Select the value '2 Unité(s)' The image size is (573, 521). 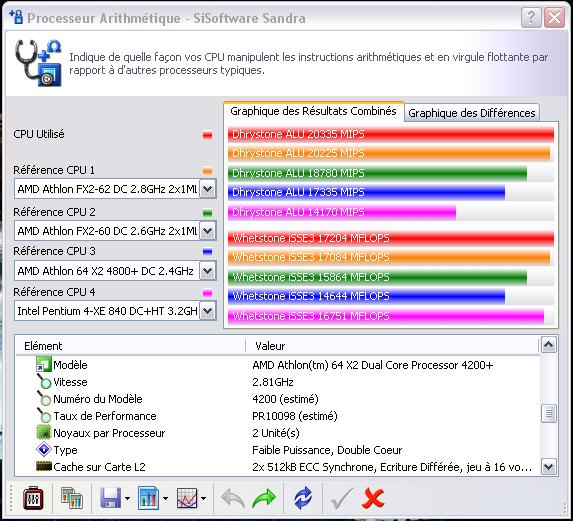pos(276,433)
